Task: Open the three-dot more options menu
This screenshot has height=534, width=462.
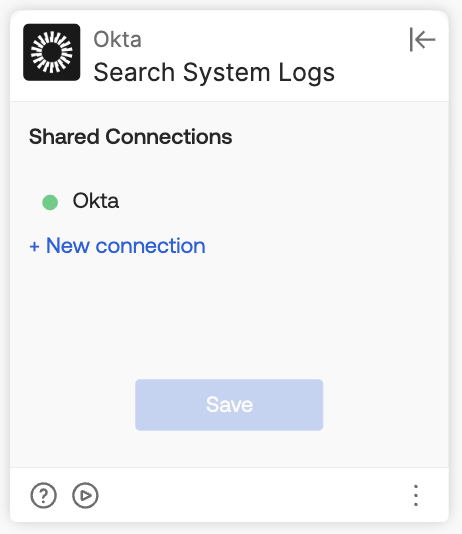Action: click(x=416, y=495)
